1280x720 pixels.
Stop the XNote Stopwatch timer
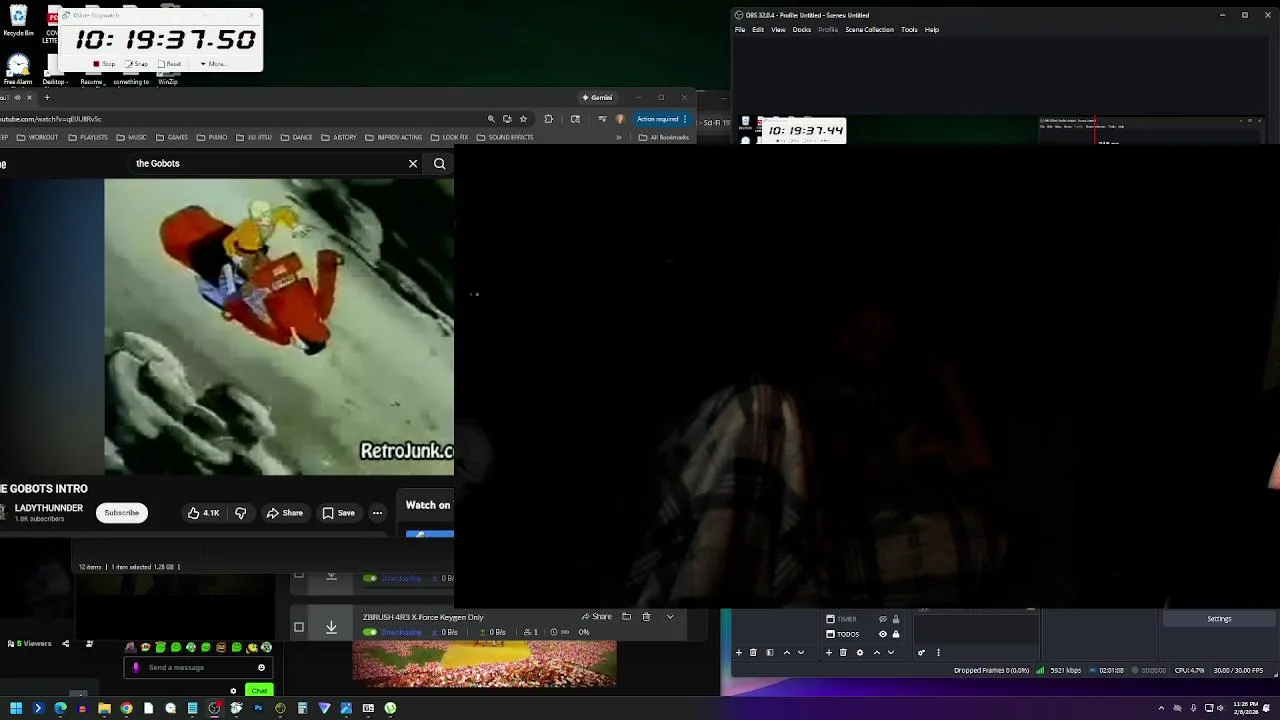pos(104,64)
